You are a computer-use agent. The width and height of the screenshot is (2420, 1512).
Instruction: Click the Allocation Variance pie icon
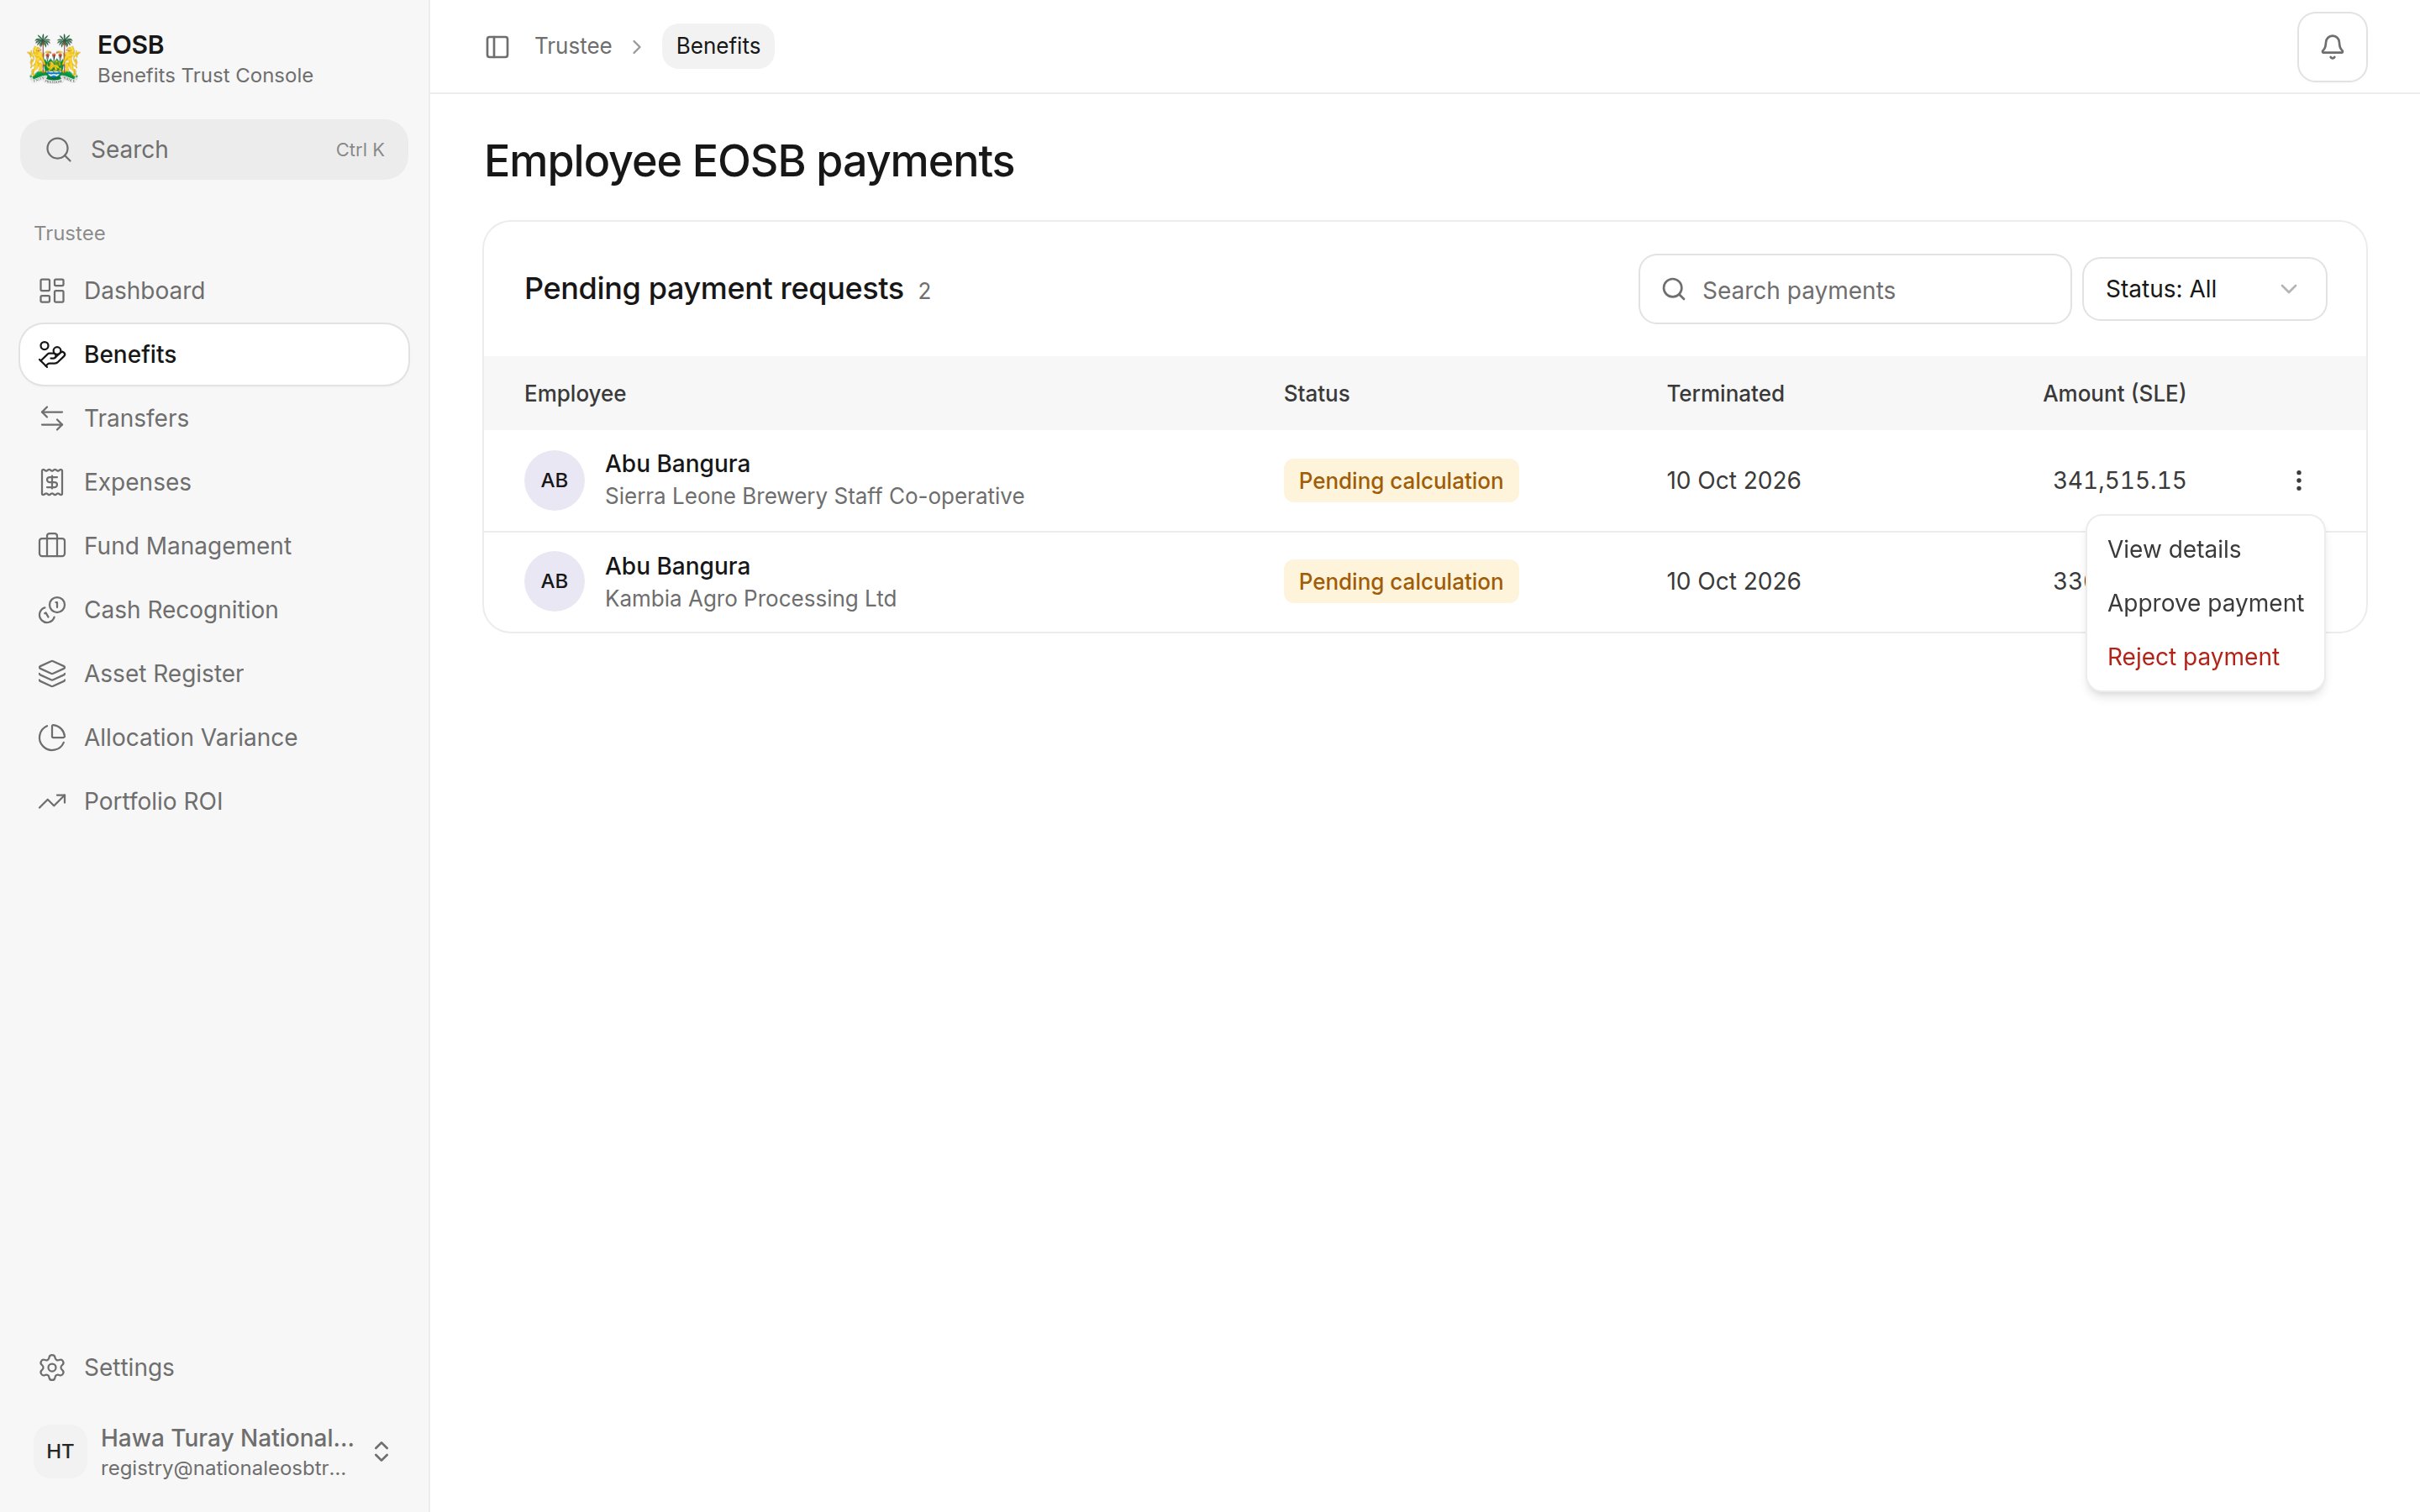52,738
